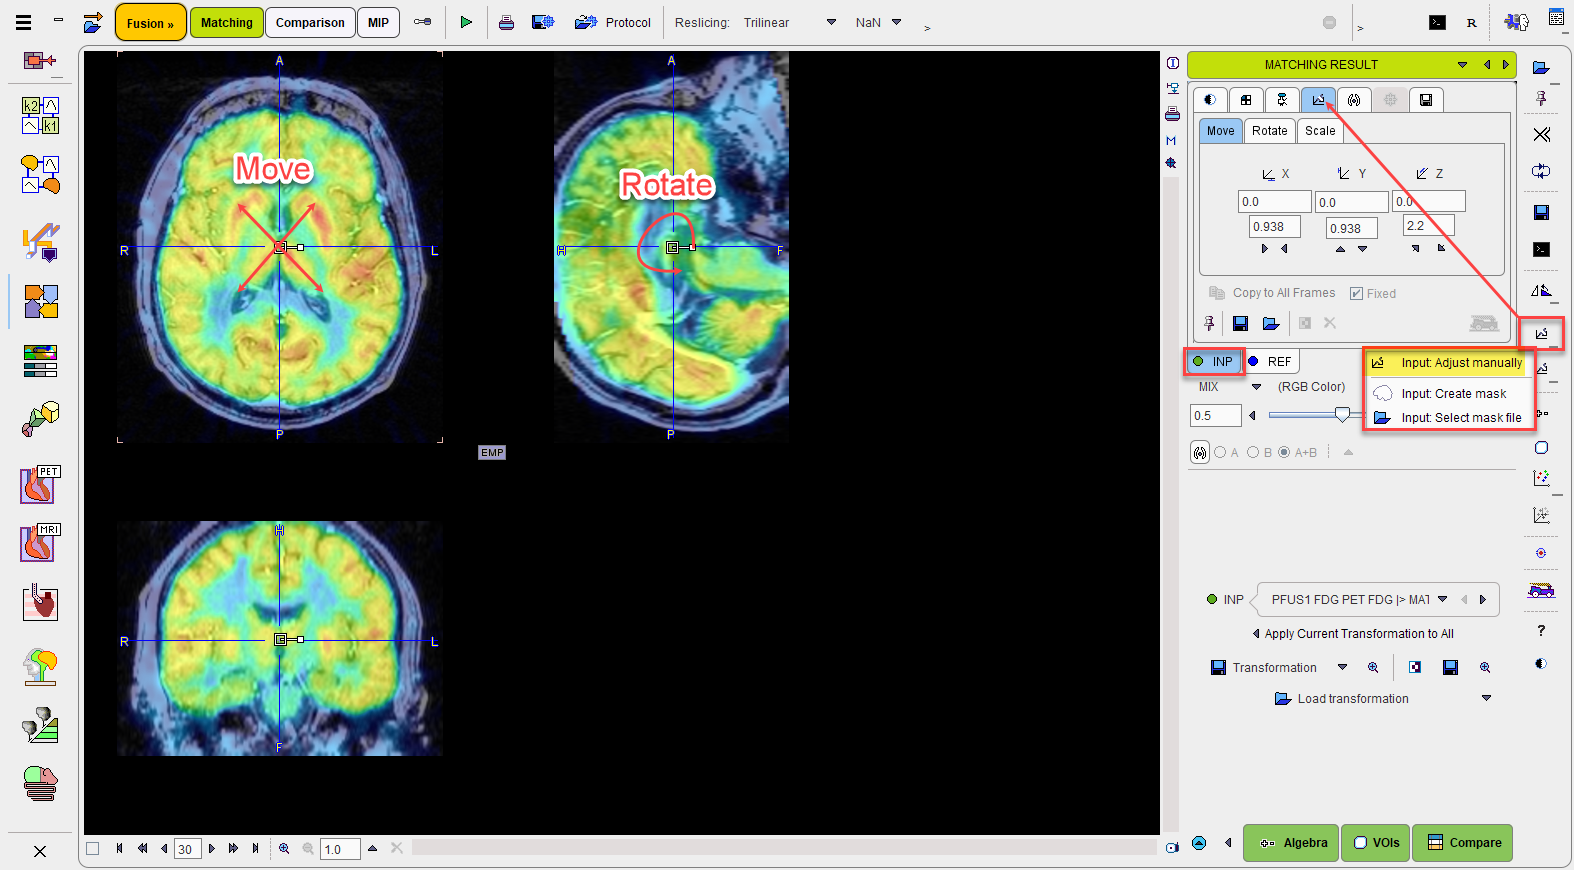The image size is (1574, 870).
Task: Click the manual adjust tab icon
Action: pos(1318,100)
